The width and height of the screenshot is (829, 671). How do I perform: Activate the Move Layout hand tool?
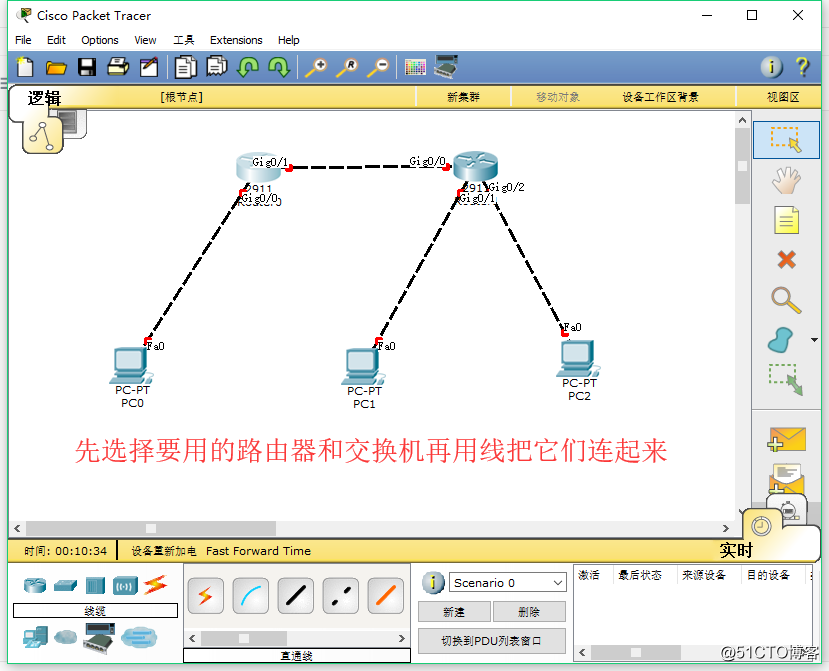tap(786, 180)
